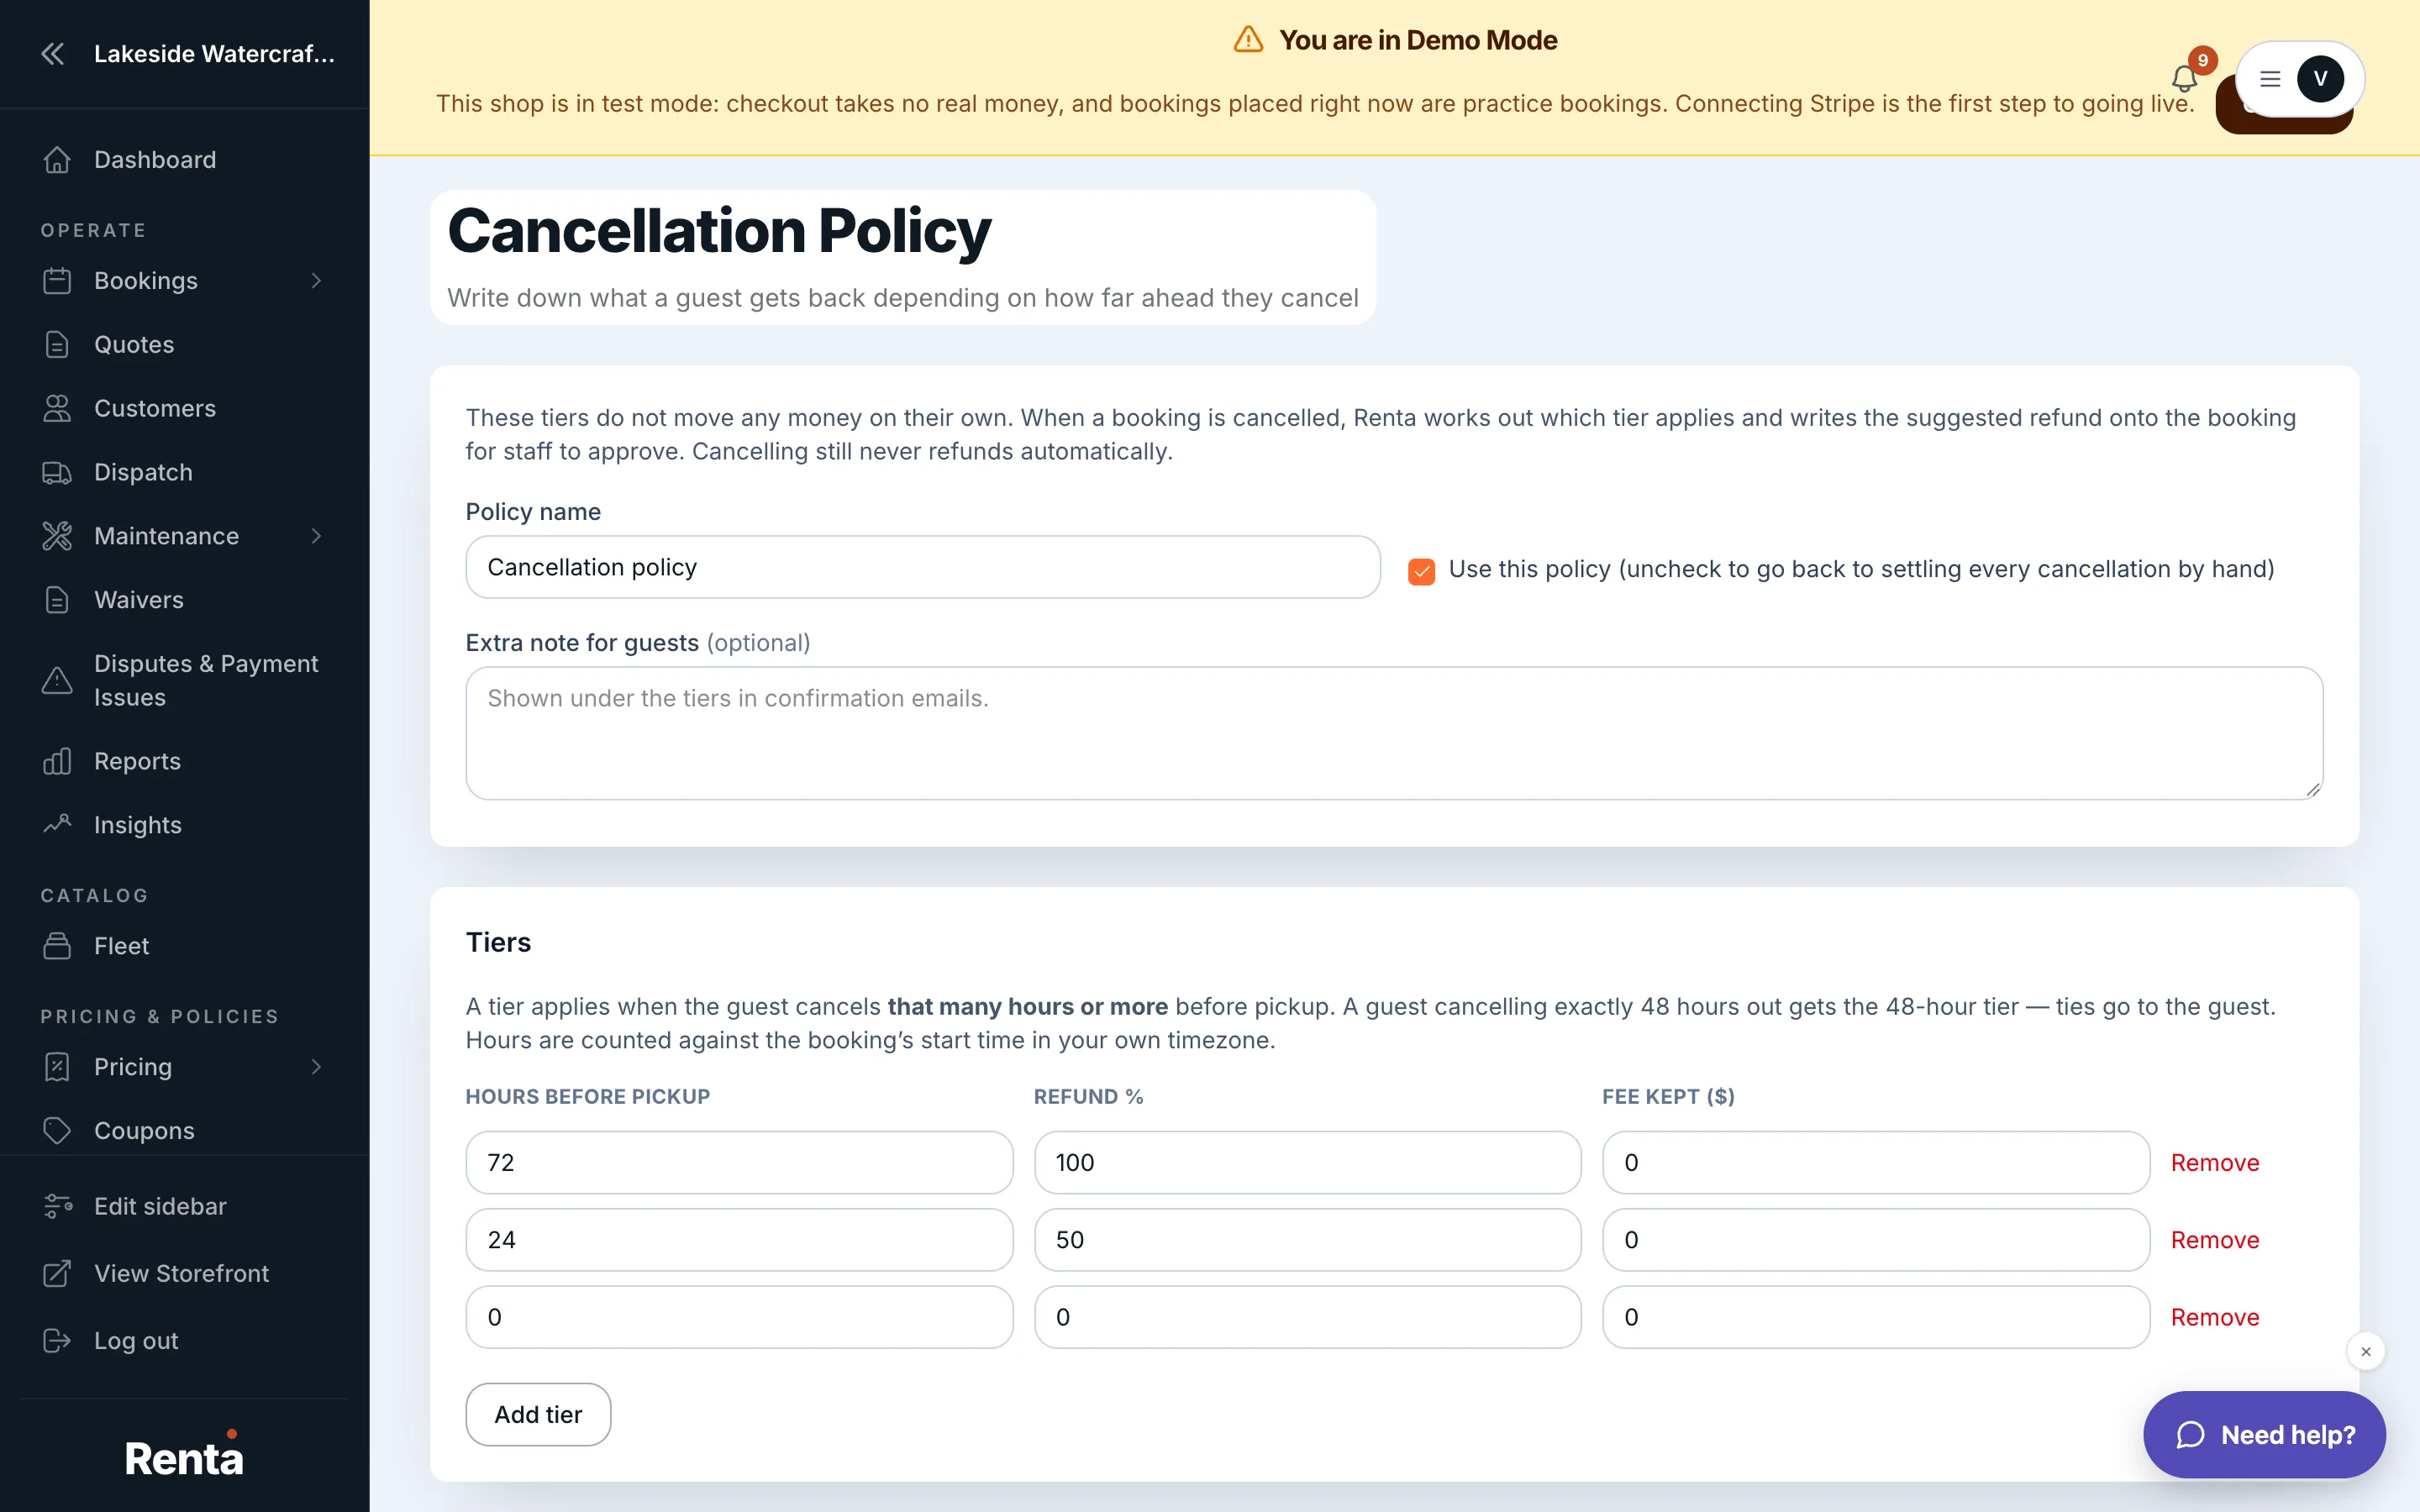Edit the 72 hours before pickup field
This screenshot has height=1512, width=2420.
[739, 1162]
